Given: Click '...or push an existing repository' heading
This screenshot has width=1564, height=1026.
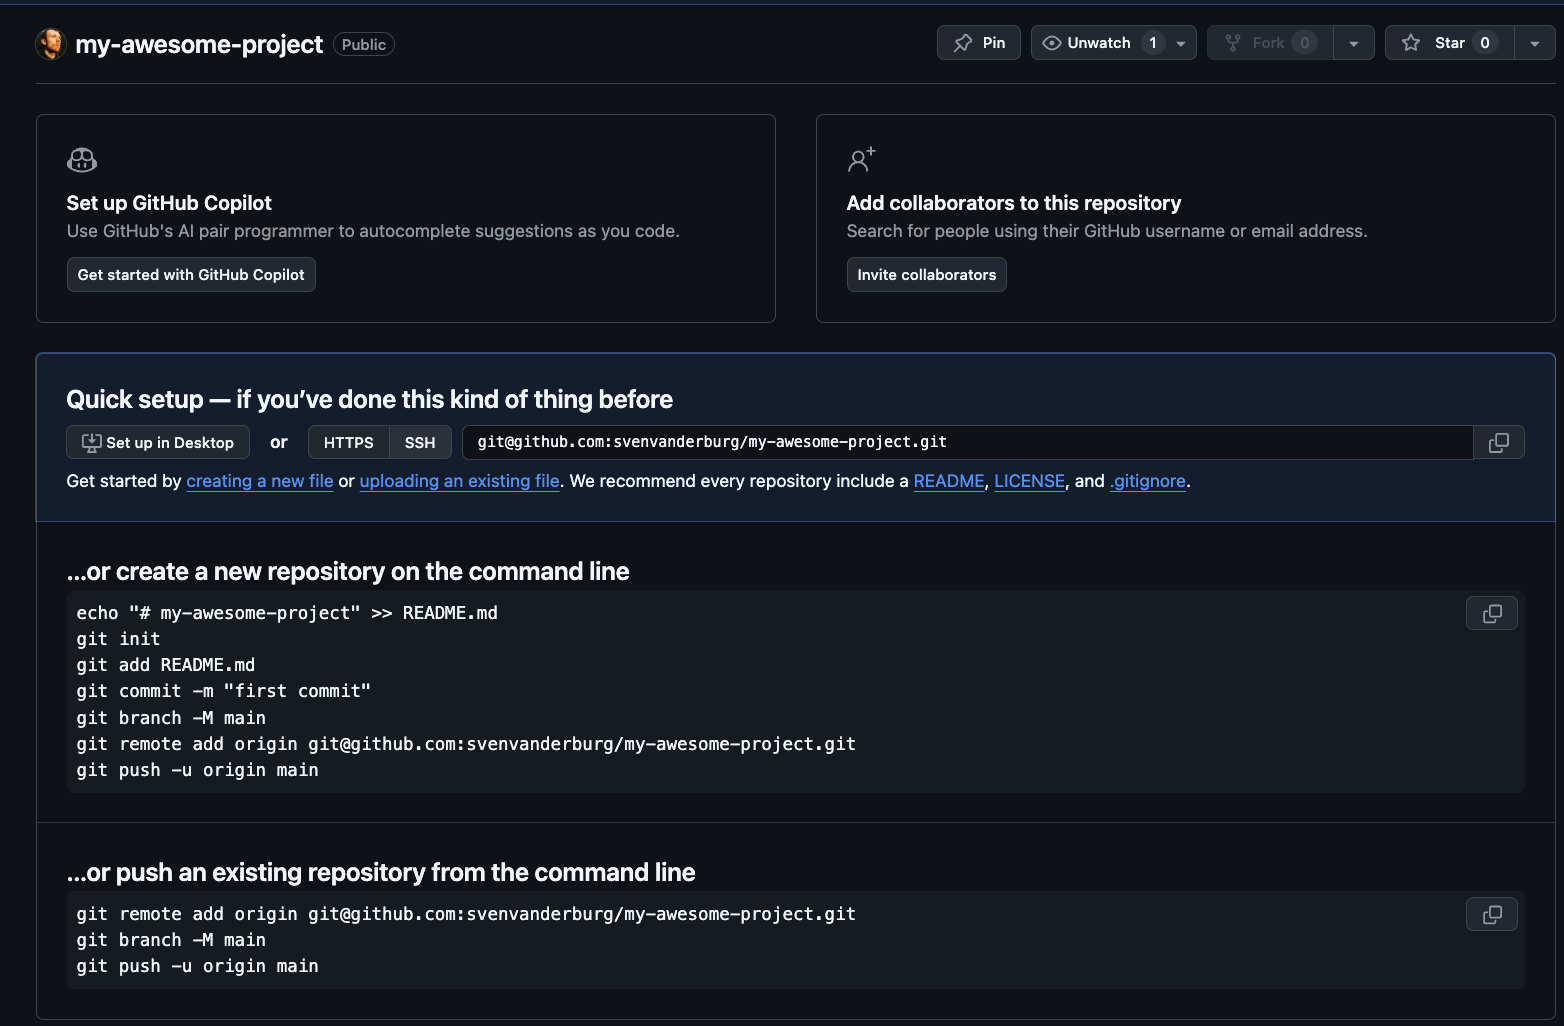Looking at the screenshot, I should 381,872.
